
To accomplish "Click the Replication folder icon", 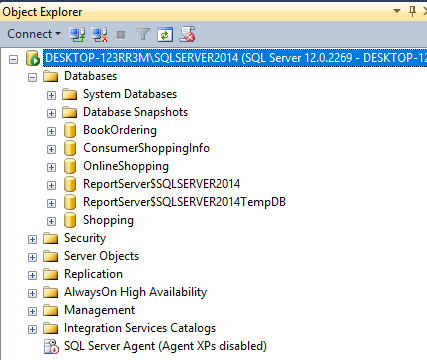I will point(51,274).
